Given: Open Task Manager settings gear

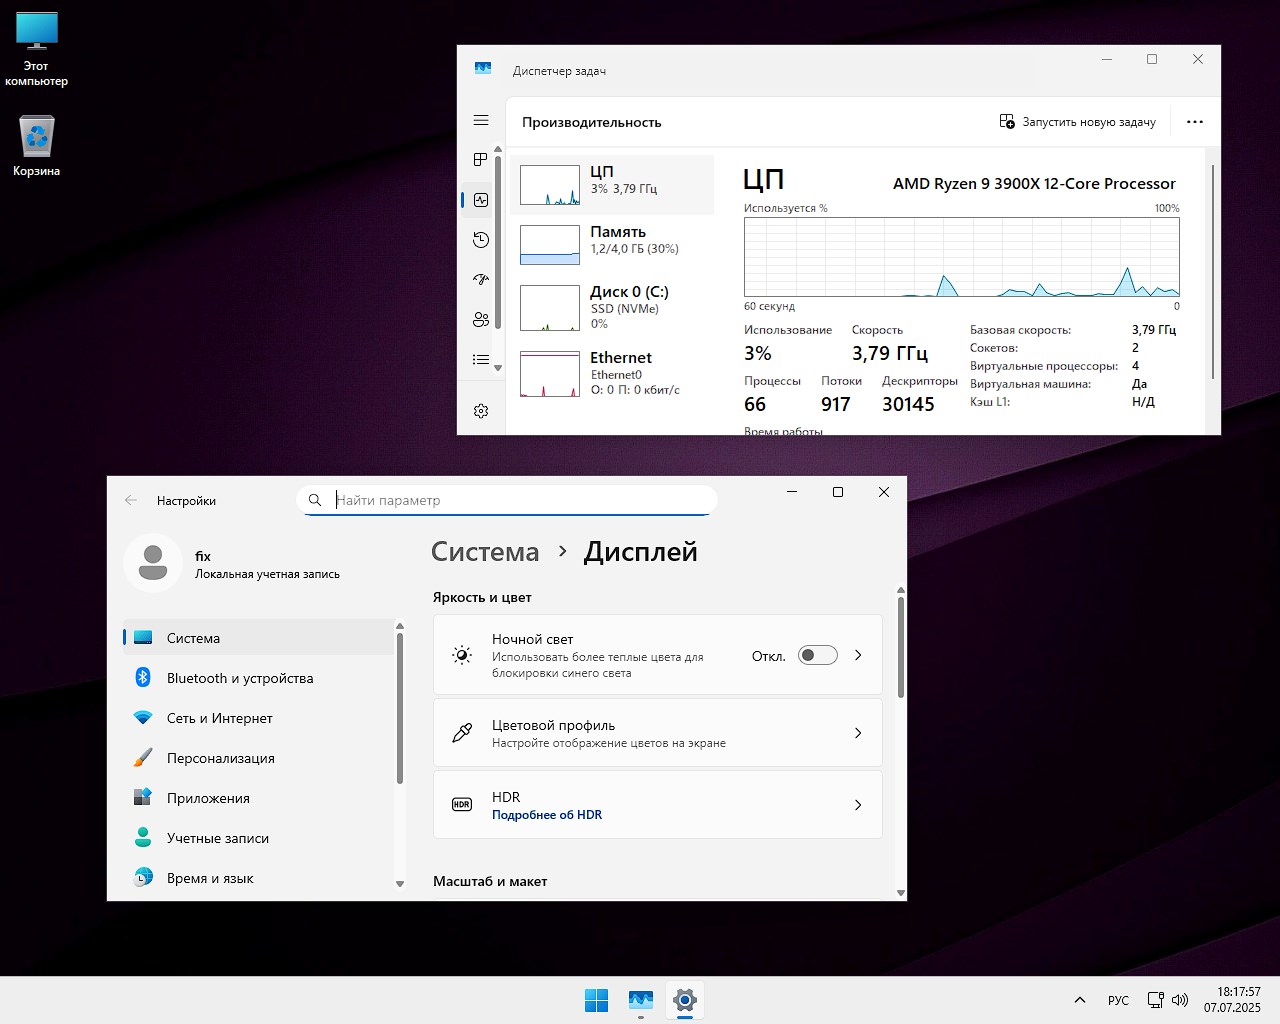Looking at the screenshot, I should (481, 411).
